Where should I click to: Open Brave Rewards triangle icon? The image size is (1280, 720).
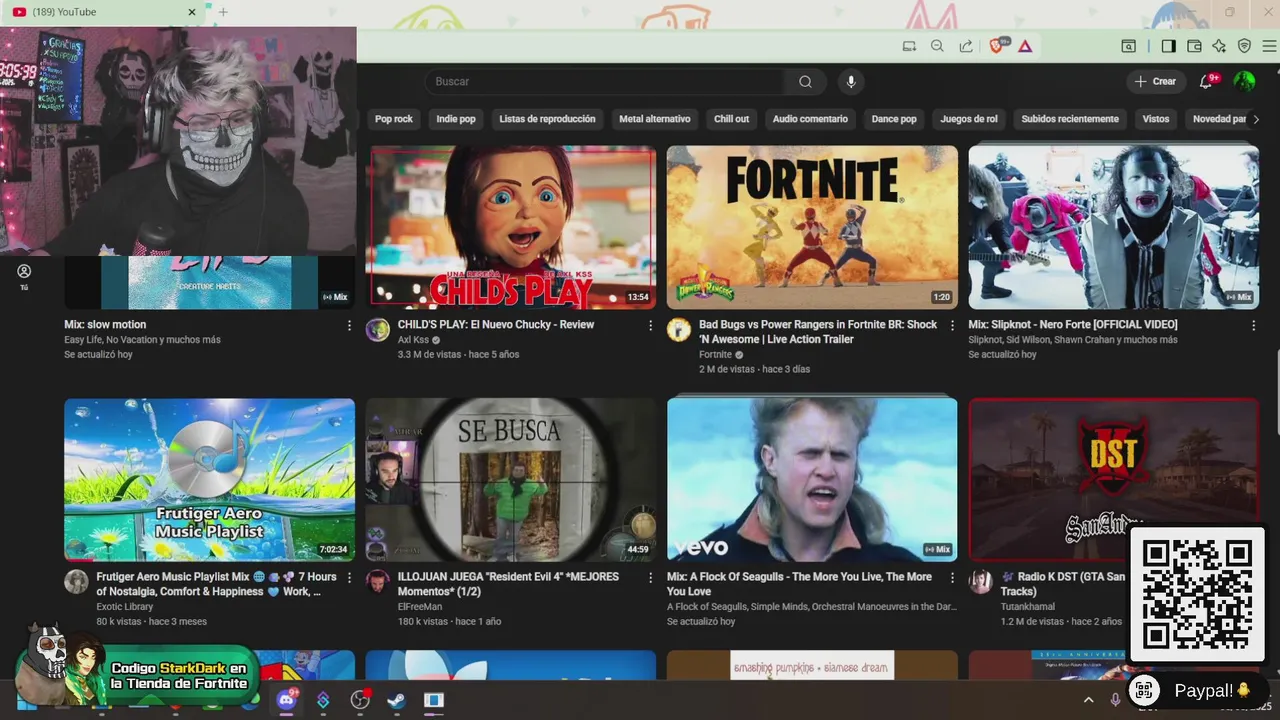pos(1025,46)
